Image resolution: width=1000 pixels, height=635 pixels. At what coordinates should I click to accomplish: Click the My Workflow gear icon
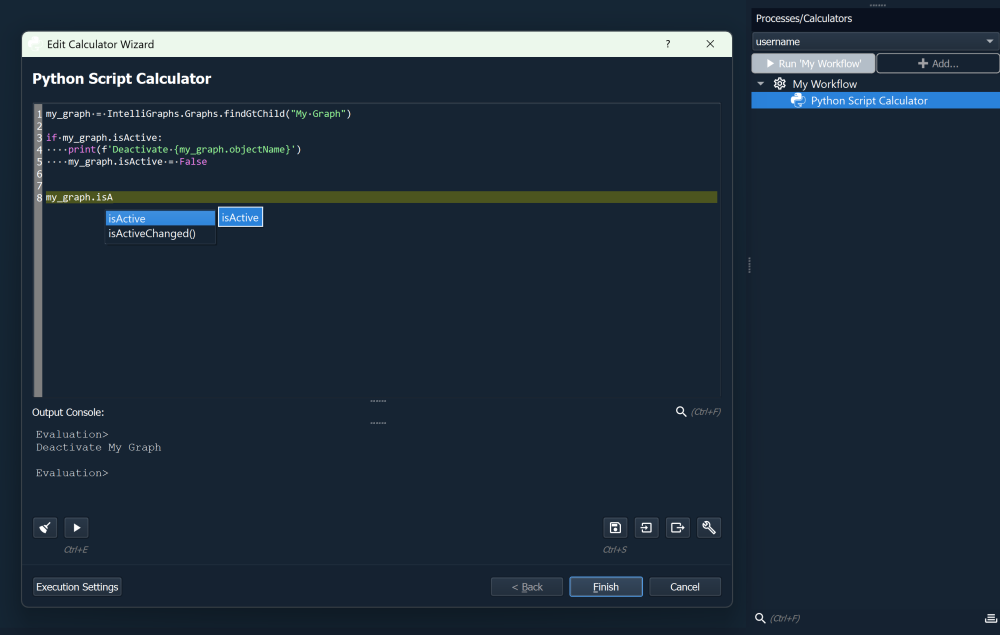point(779,84)
